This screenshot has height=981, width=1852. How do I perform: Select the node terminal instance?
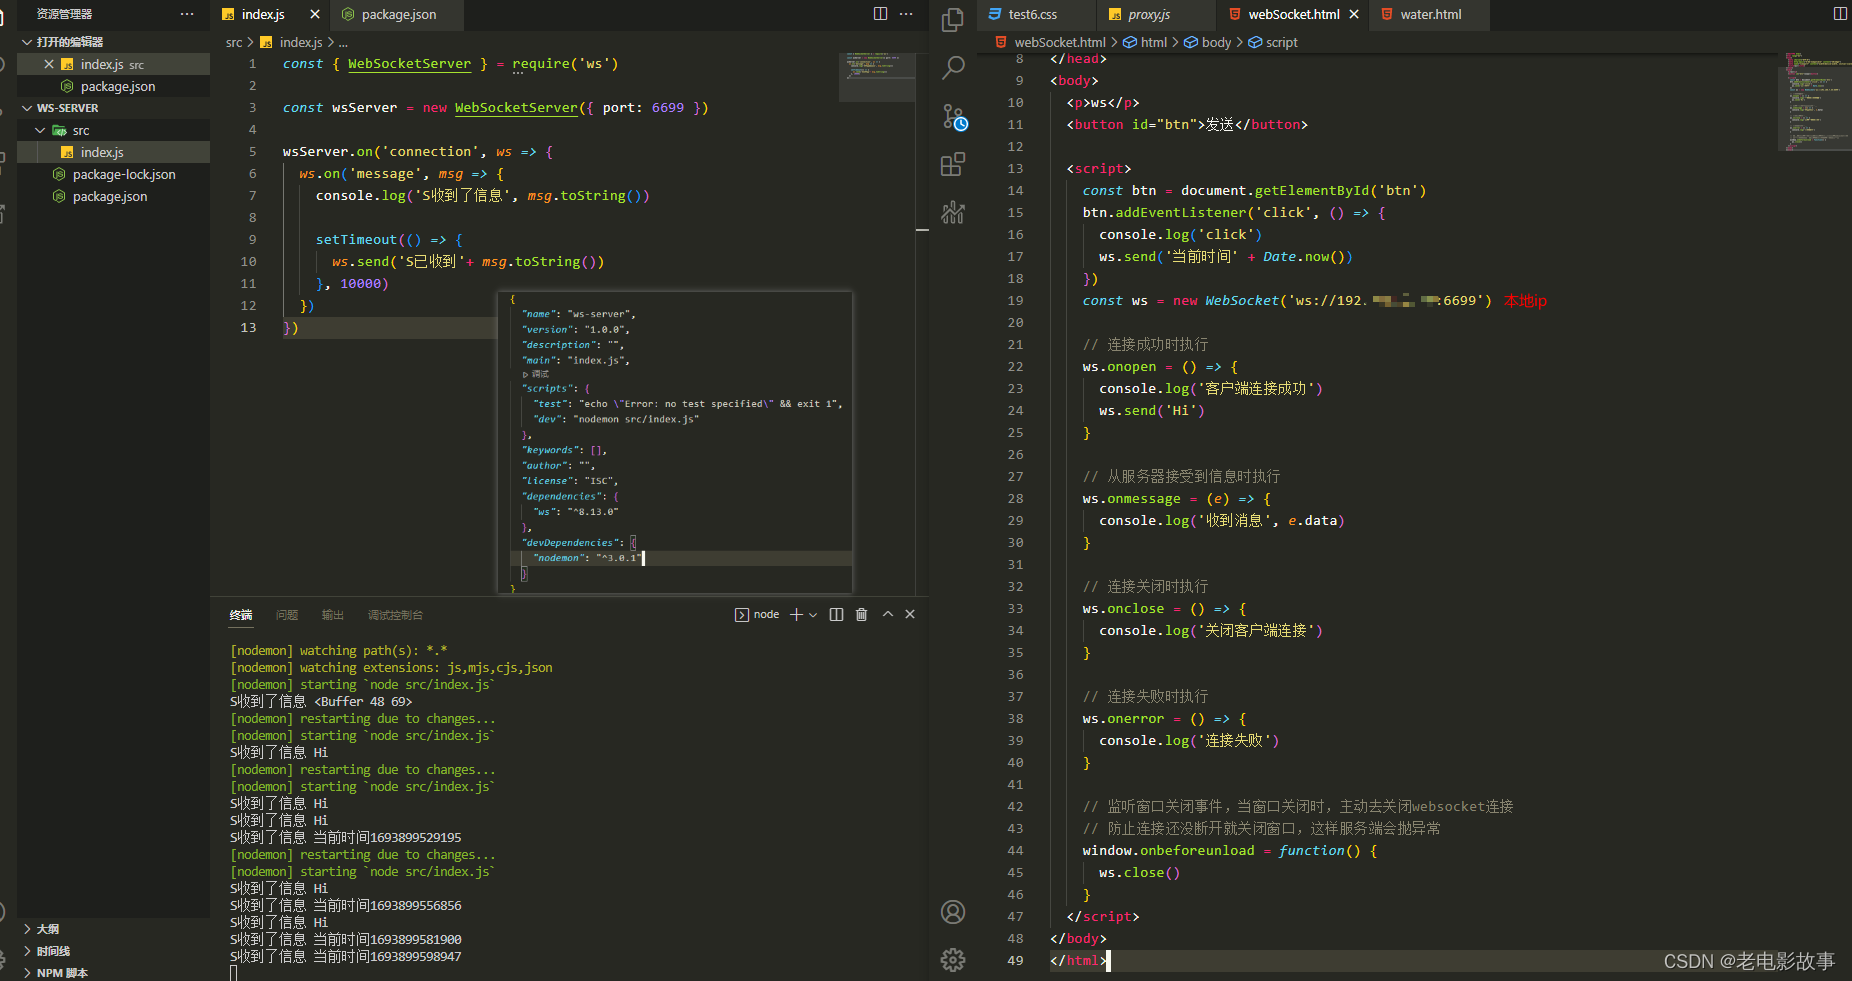tap(757, 615)
